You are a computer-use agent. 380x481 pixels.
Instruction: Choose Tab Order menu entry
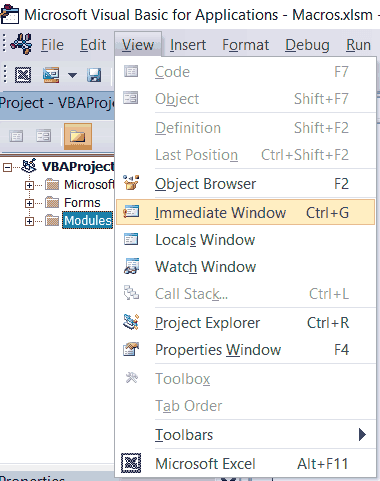click(x=245, y=406)
